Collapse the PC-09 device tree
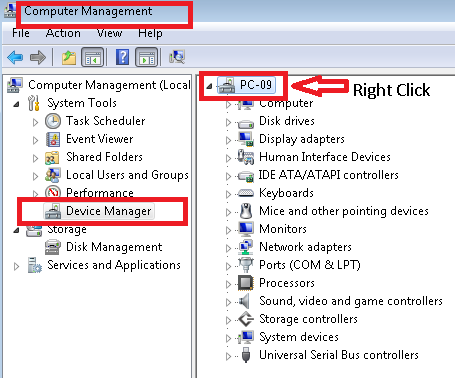 (x=209, y=86)
